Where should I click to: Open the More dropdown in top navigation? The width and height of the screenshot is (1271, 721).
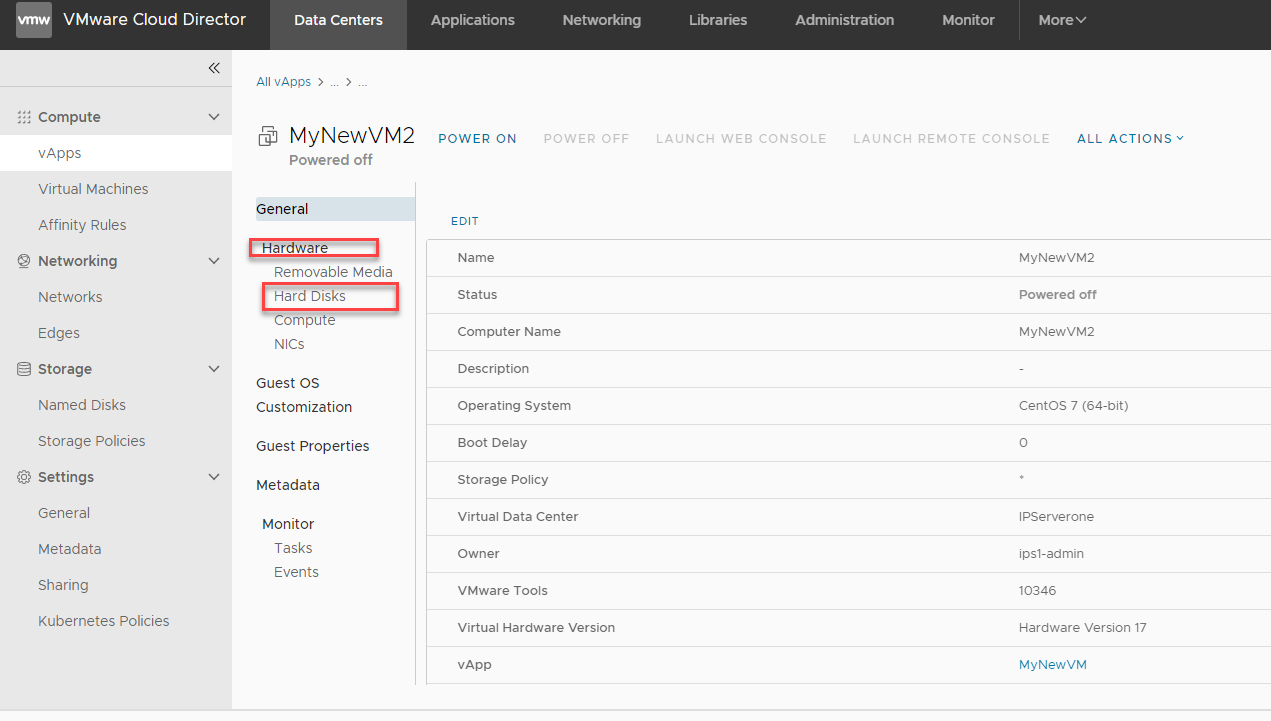point(1062,20)
